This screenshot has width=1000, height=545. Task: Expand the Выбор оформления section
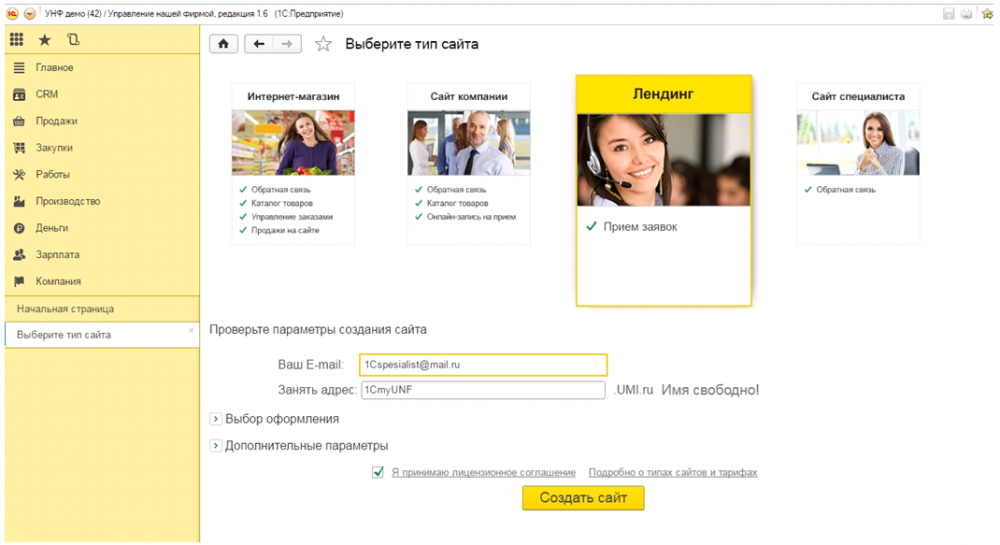pos(215,419)
